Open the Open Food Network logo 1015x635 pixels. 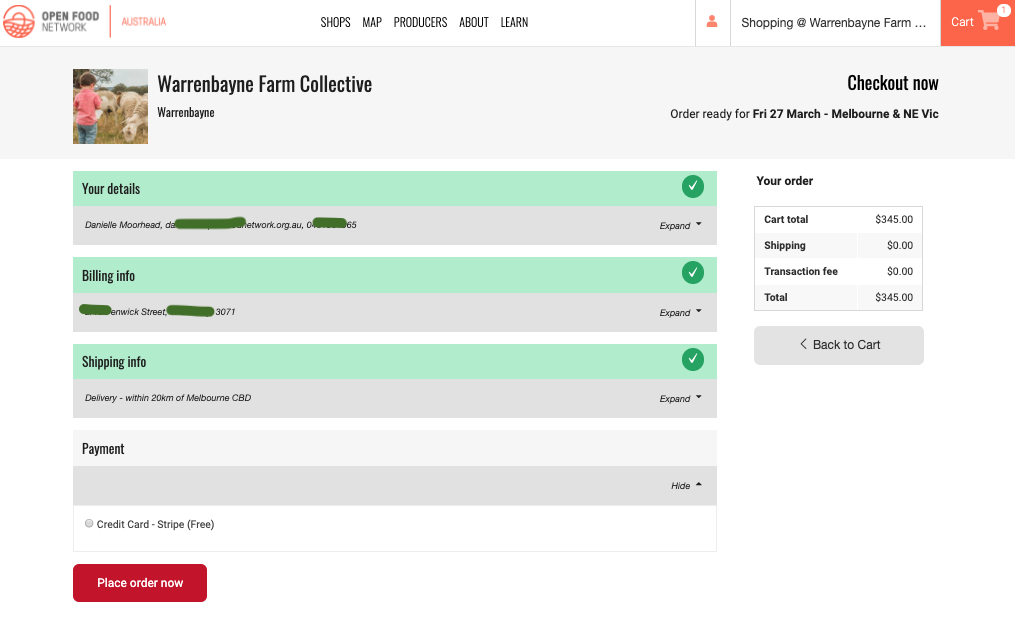coord(52,22)
